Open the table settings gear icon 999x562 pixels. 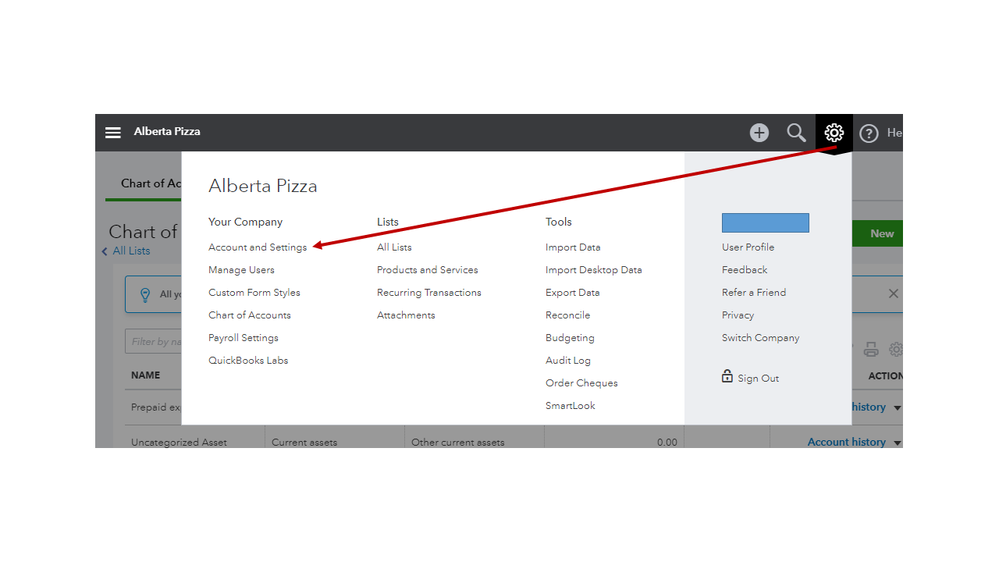[896, 349]
